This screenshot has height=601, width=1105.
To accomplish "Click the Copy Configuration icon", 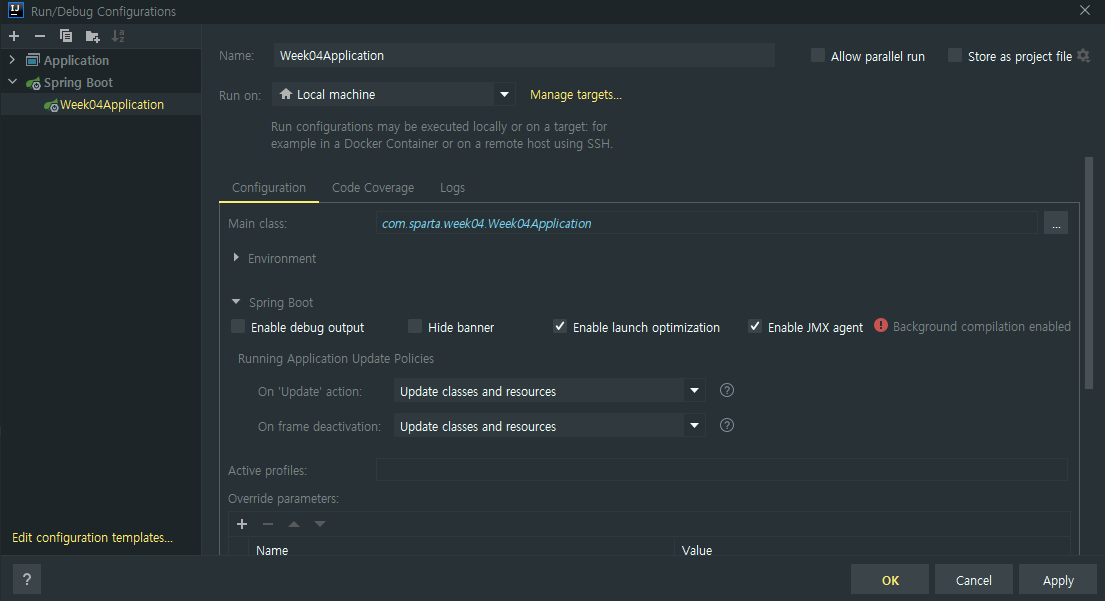I will [x=66, y=36].
